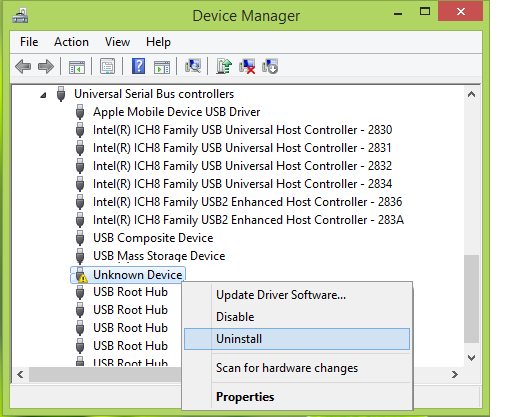Select USB Mass Storage Device entry
Screen dimensions: 520x417
159,256
